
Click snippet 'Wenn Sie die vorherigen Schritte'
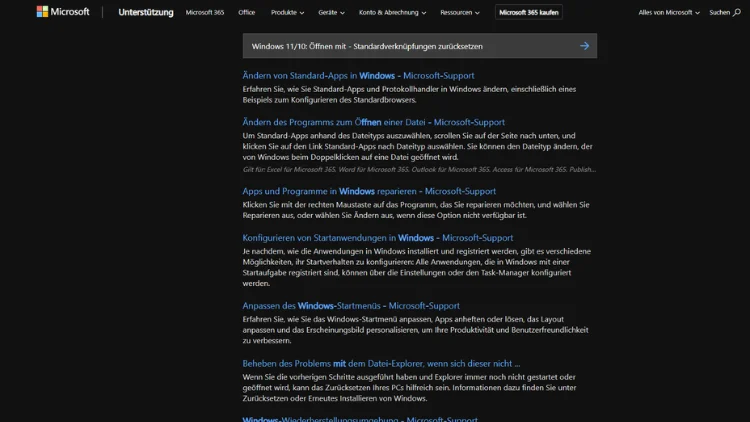tap(409, 388)
